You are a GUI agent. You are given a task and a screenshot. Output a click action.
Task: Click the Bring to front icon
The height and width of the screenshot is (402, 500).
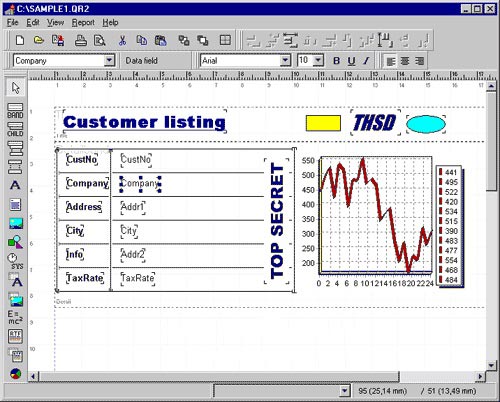pyautogui.click(x=184, y=41)
